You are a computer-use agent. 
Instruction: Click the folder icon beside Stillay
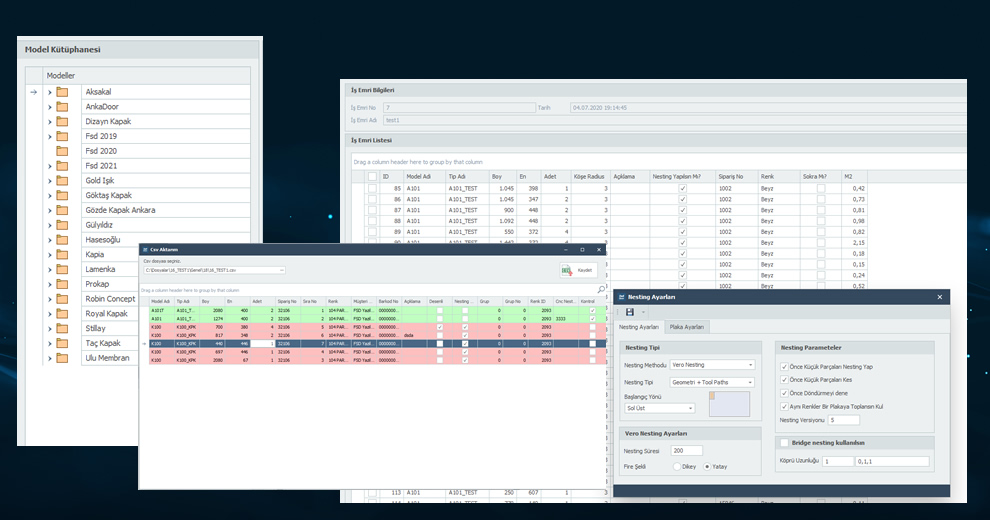point(62,328)
